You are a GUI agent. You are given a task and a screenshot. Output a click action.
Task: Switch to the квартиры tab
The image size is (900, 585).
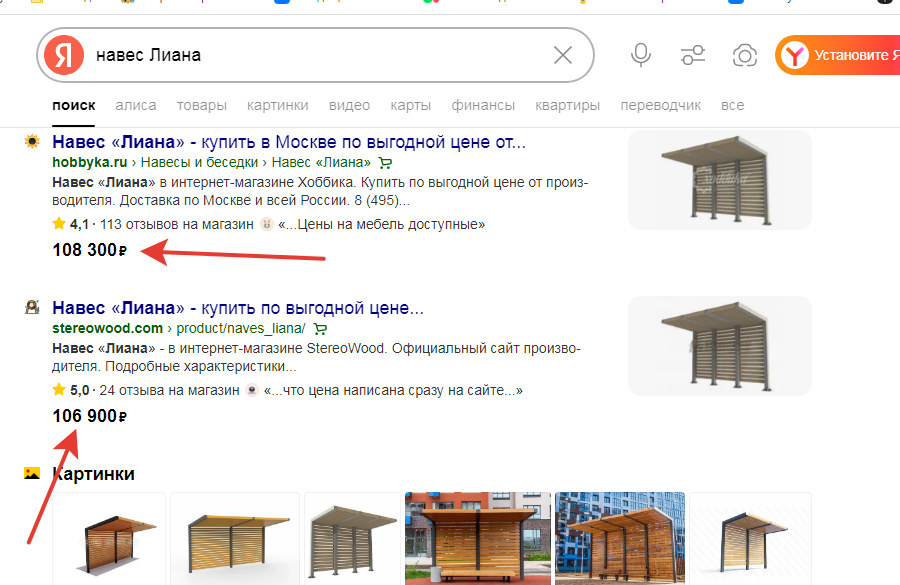click(x=568, y=106)
